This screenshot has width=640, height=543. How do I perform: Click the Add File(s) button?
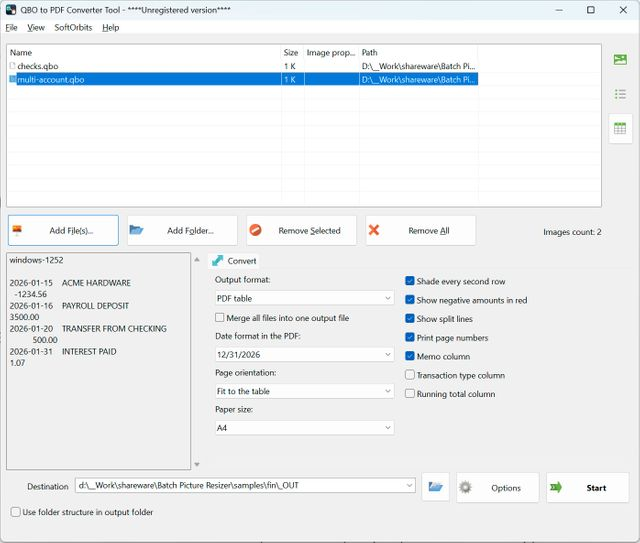click(63, 230)
